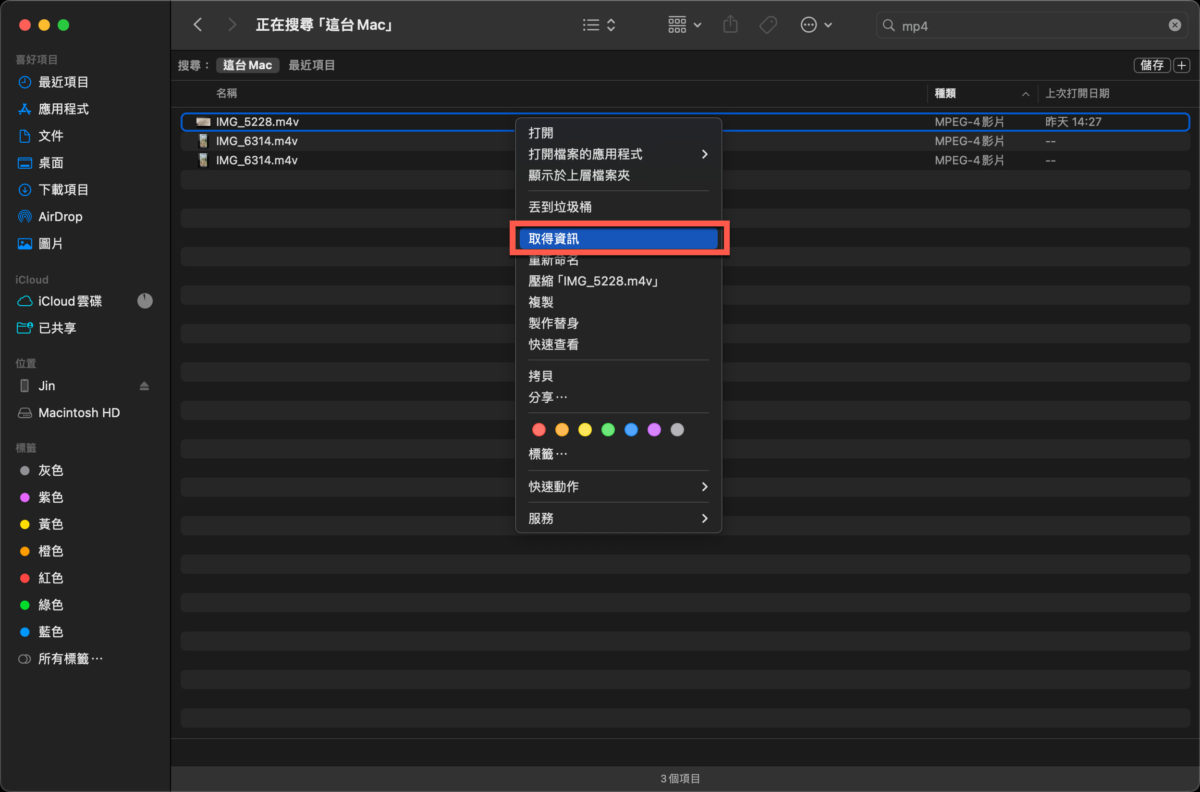Open 應用程式 in sidebar
This screenshot has width=1200, height=792.
[64, 109]
